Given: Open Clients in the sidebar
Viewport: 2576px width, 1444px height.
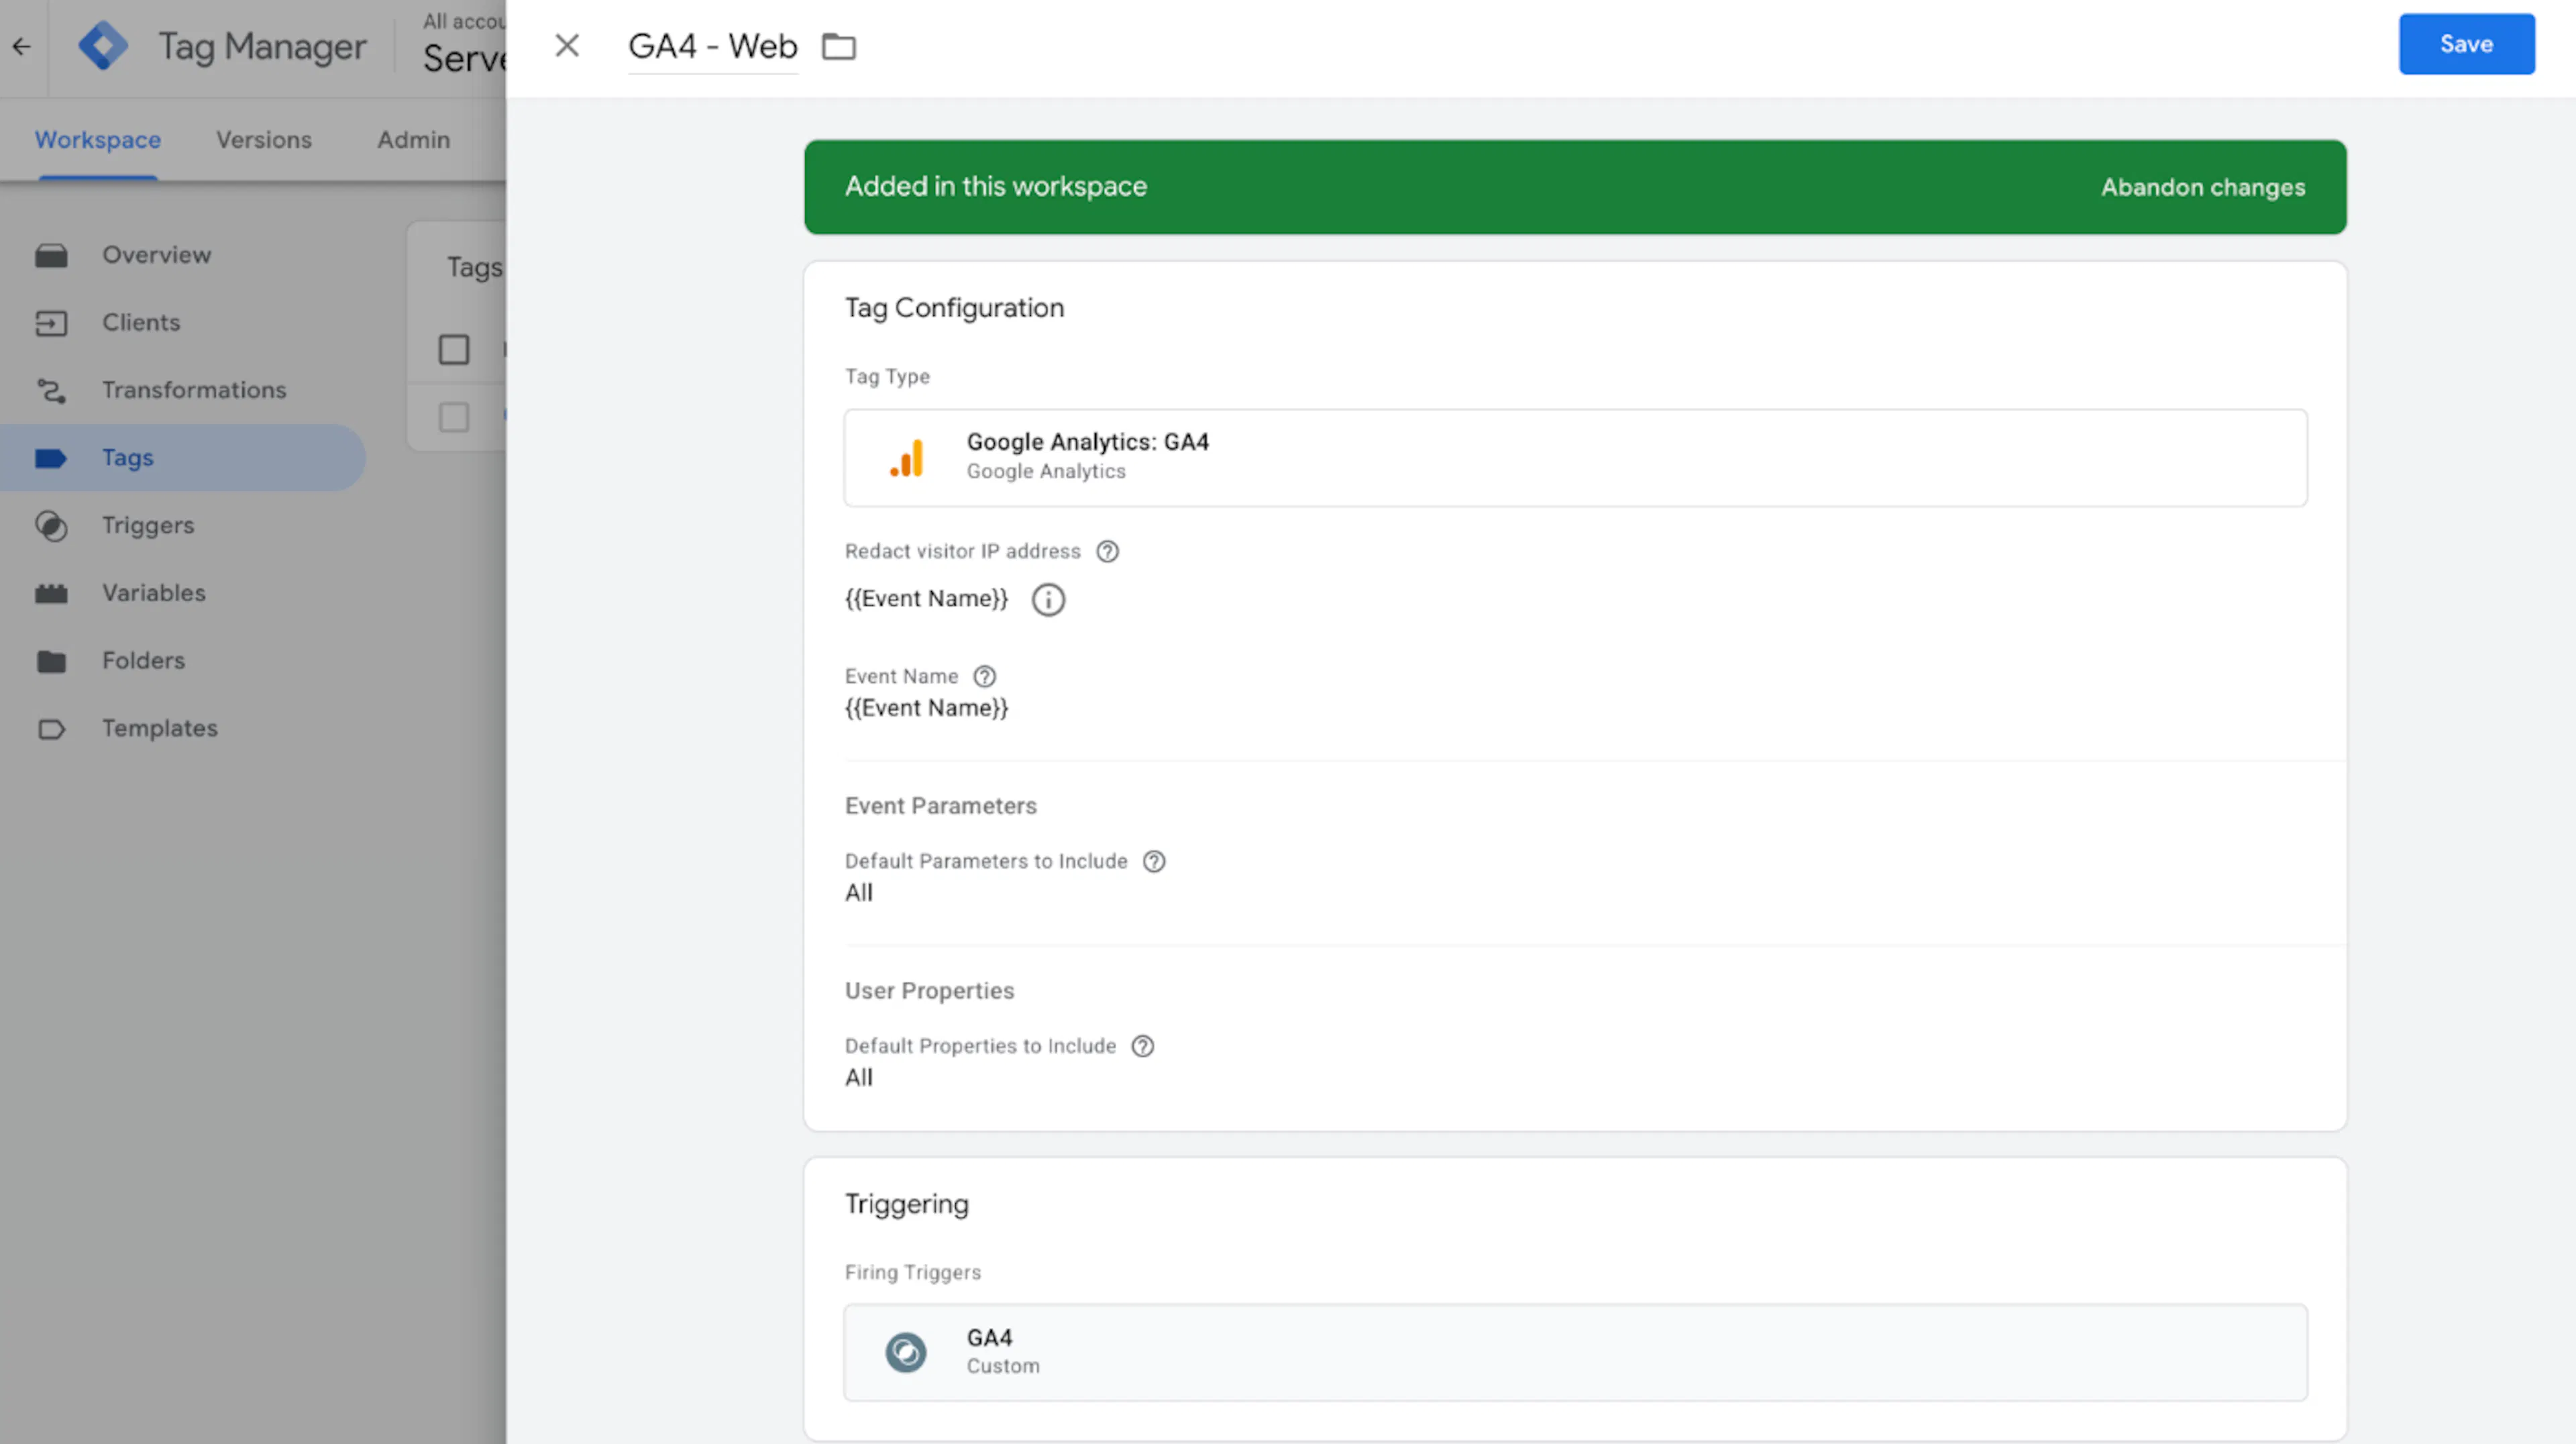Looking at the screenshot, I should pyautogui.click(x=141, y=323).
